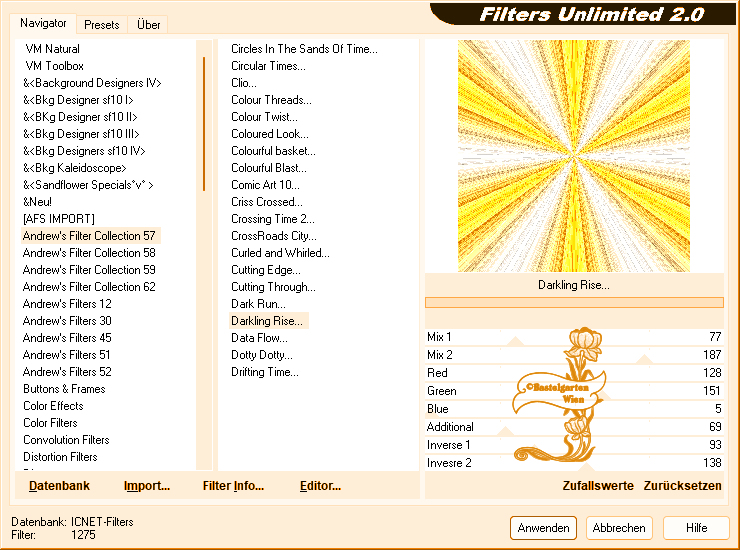Choose Coloured Look... filter
The width and height of the screenshot is (740, 550).
tap(269, 134)
